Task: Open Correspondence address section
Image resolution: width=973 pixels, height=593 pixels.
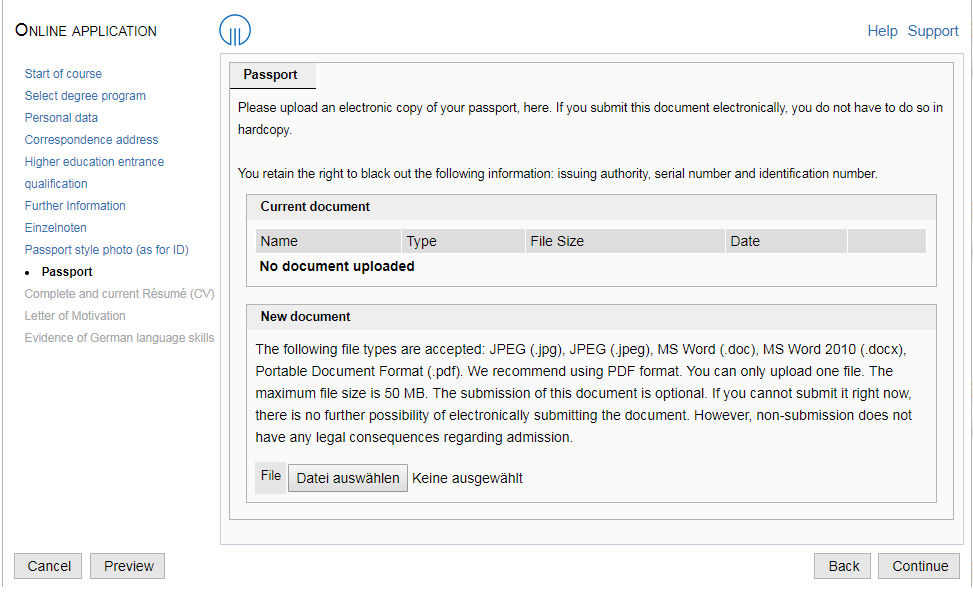Action: 91,140
